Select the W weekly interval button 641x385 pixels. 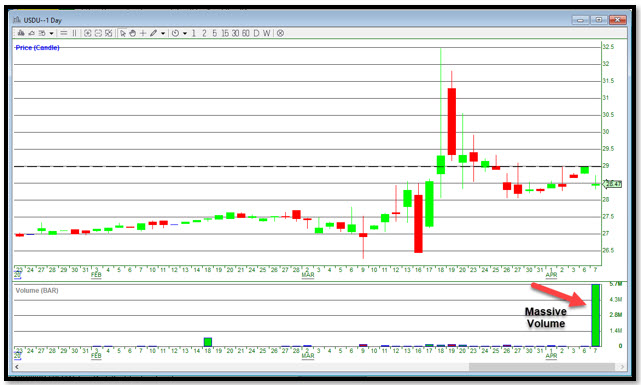click(x=267, y=34)
